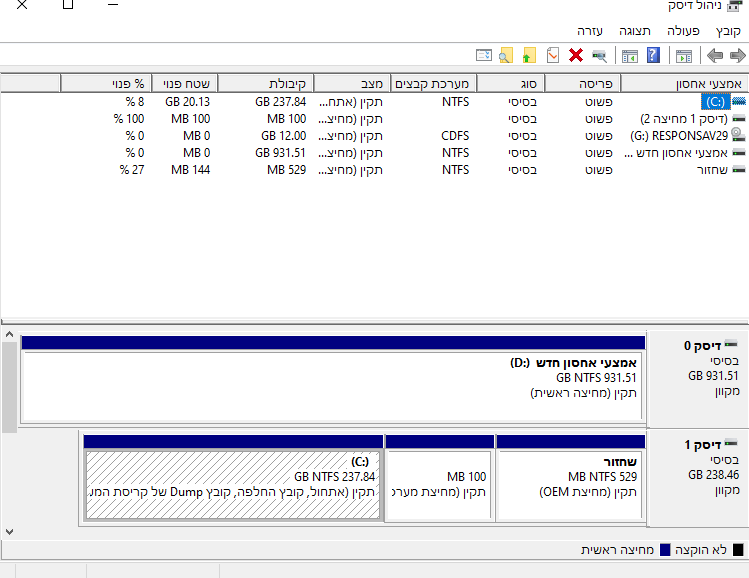Click the drive with magnifier toolbar icon

pyautogui.click(x=599, y=56)
